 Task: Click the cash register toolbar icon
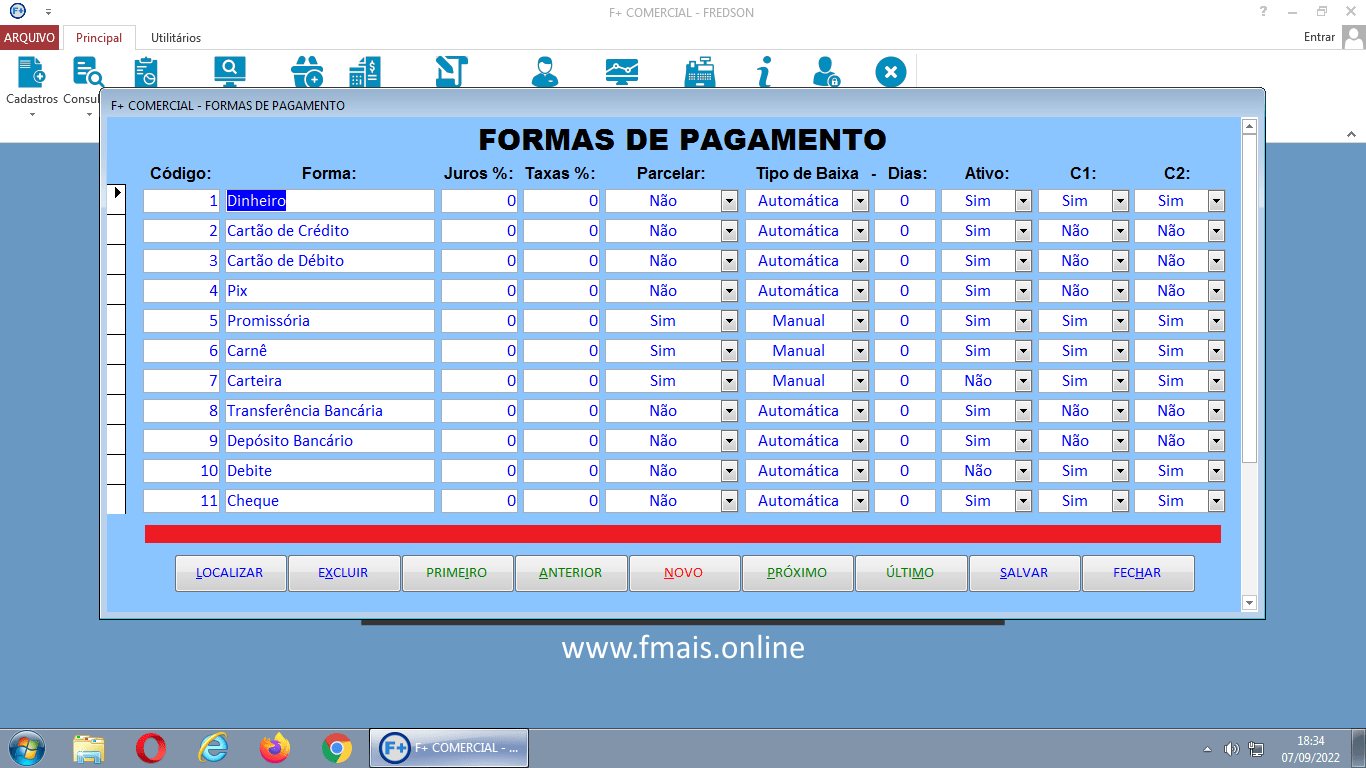700,72
